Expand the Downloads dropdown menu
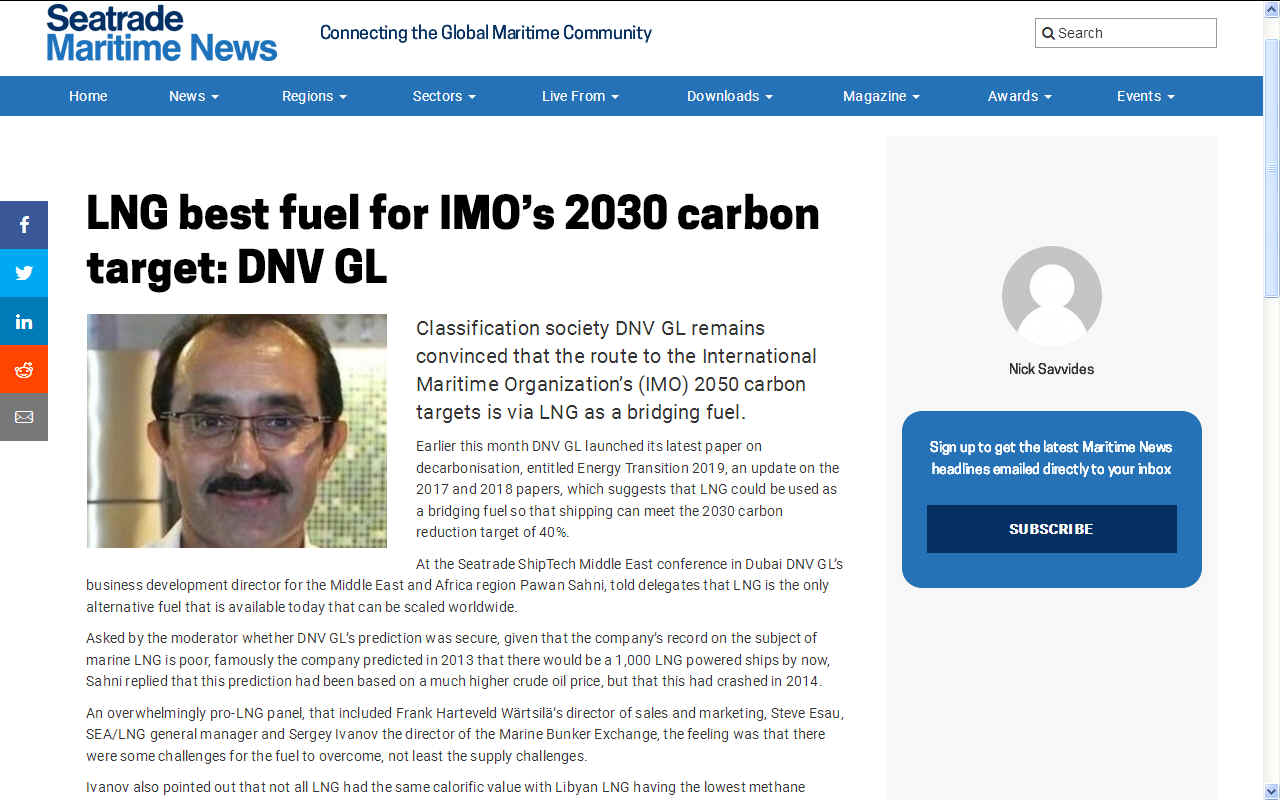 [x=729, y=96]
